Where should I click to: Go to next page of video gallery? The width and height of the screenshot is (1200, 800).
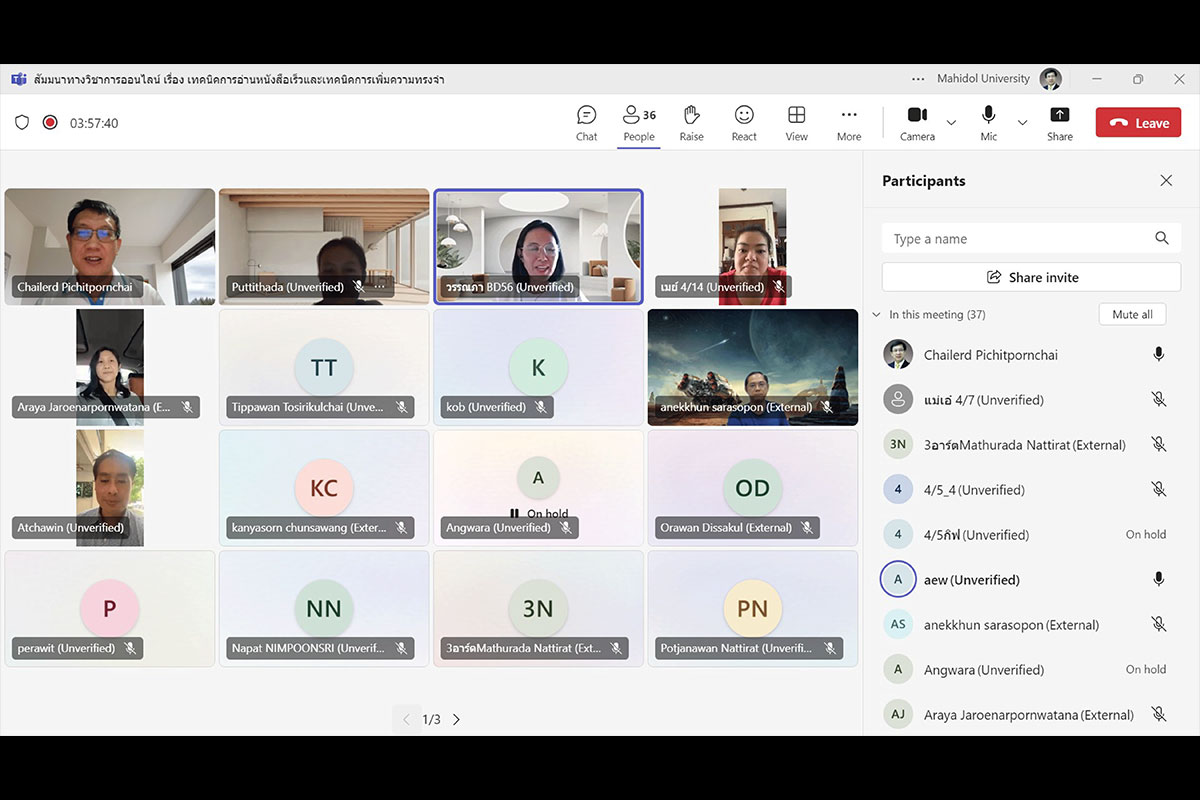(x=457, y=719)
